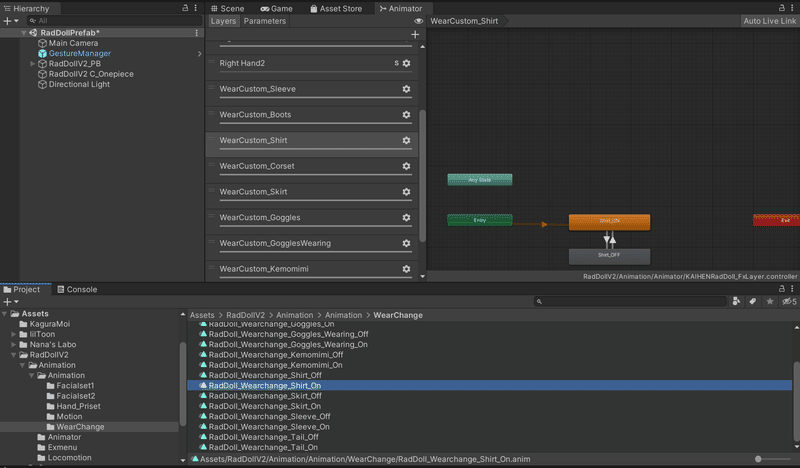
Task: Open GestureManager prefab with chevron arrow
Action: 199,54
